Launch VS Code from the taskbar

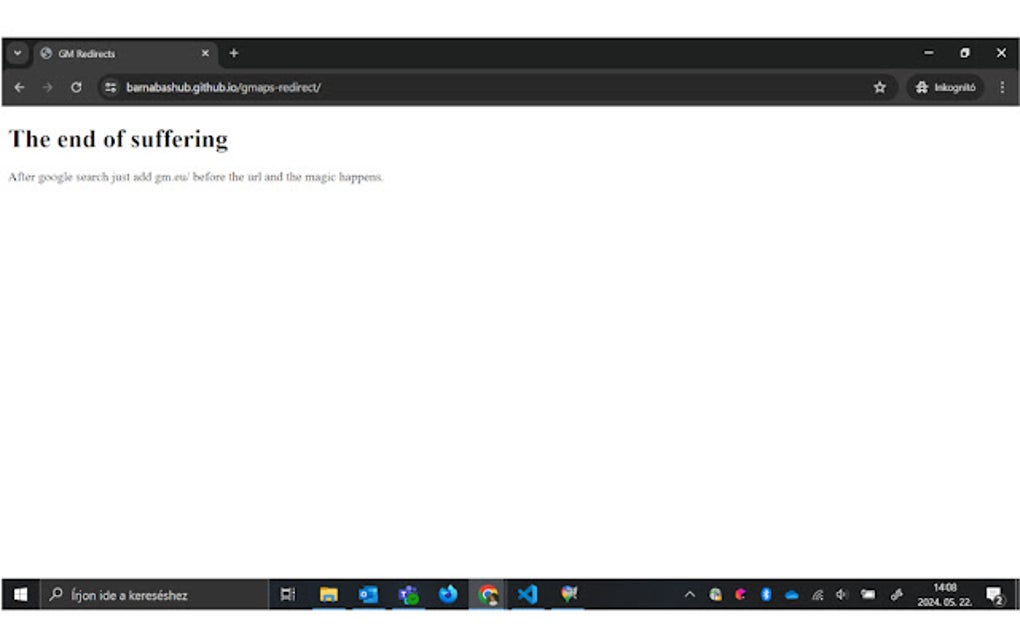(x=528, y=594)
